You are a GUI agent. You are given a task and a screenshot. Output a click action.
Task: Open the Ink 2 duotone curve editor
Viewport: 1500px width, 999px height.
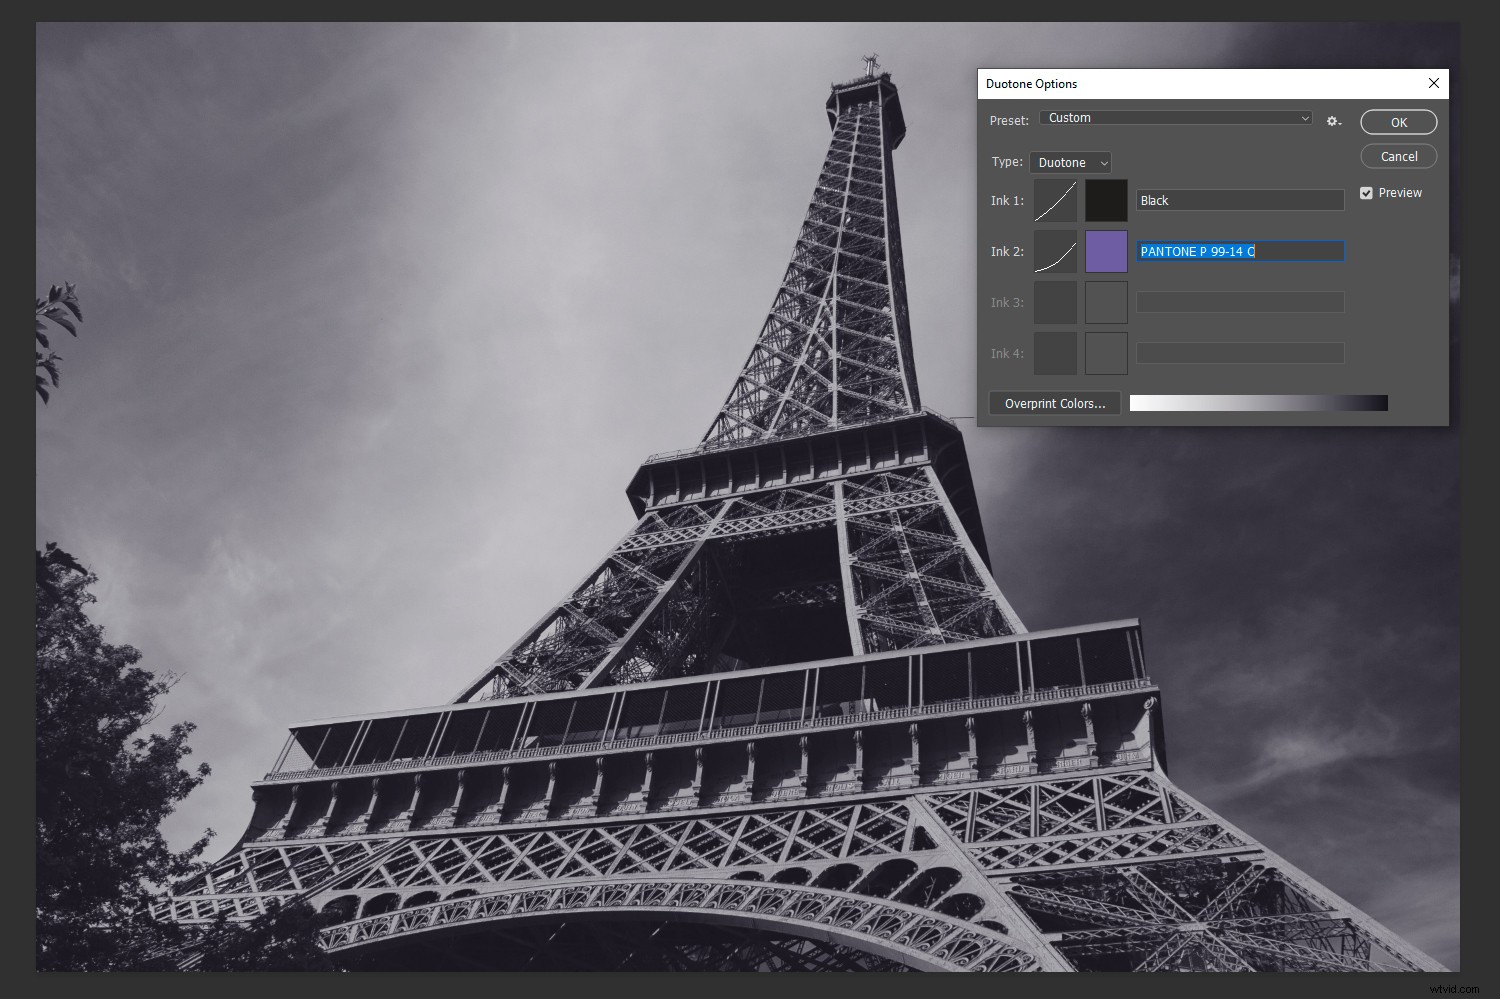tap(1055, 251)
